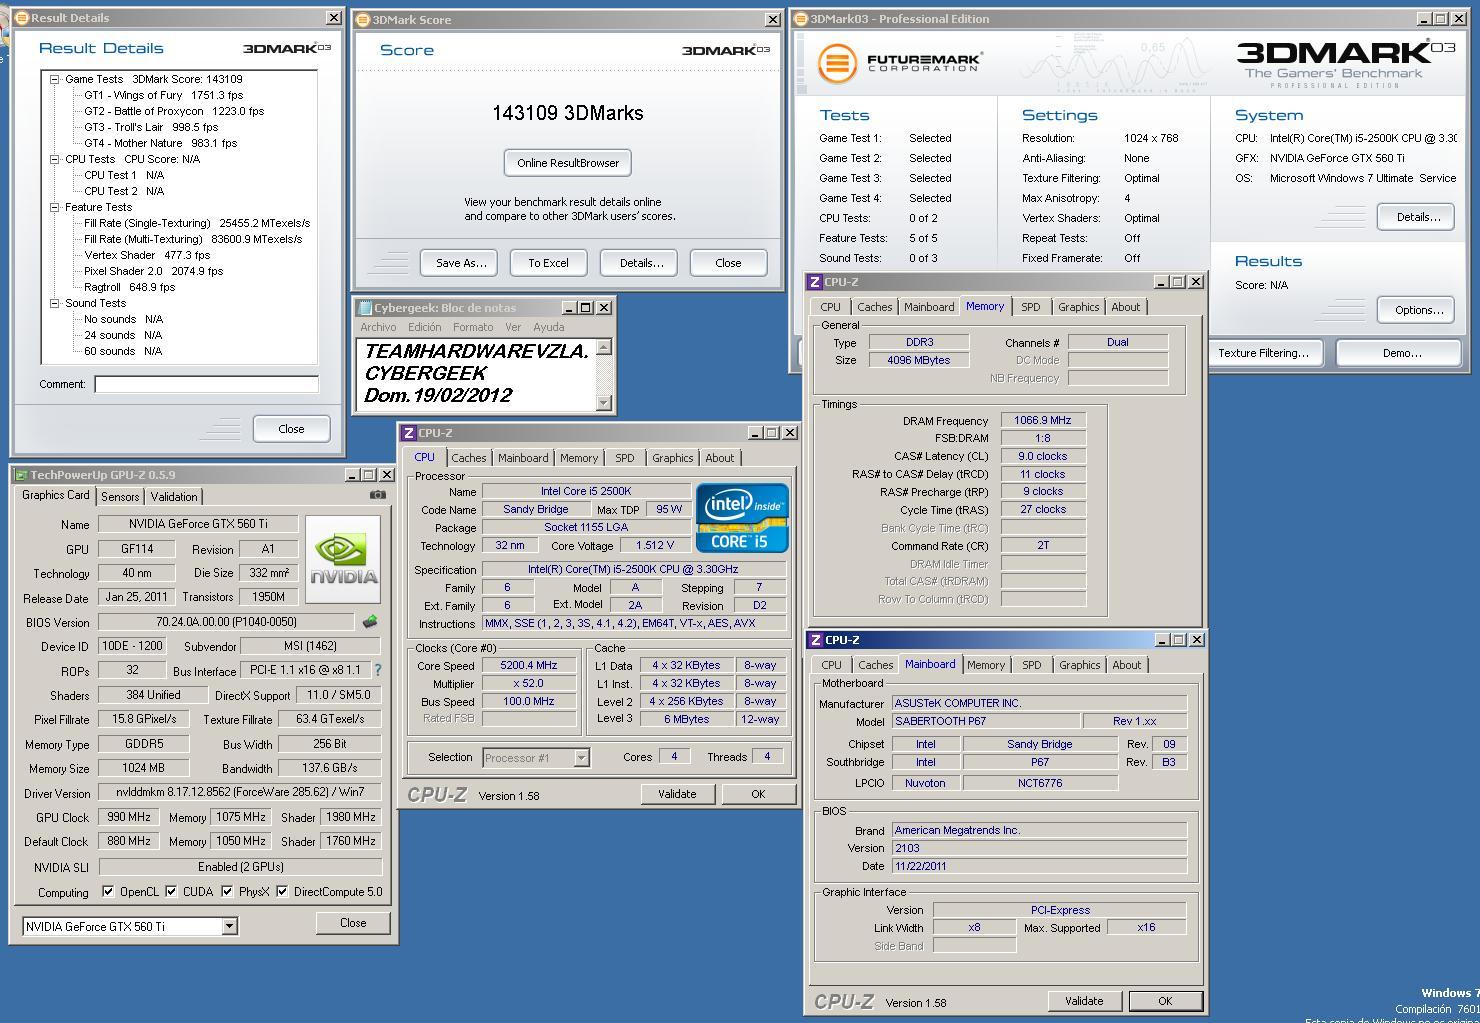This screenshot has width=1480, height=1023.
Task: Collapse the Sound Tests tree node
Action: tap(55, 303)
